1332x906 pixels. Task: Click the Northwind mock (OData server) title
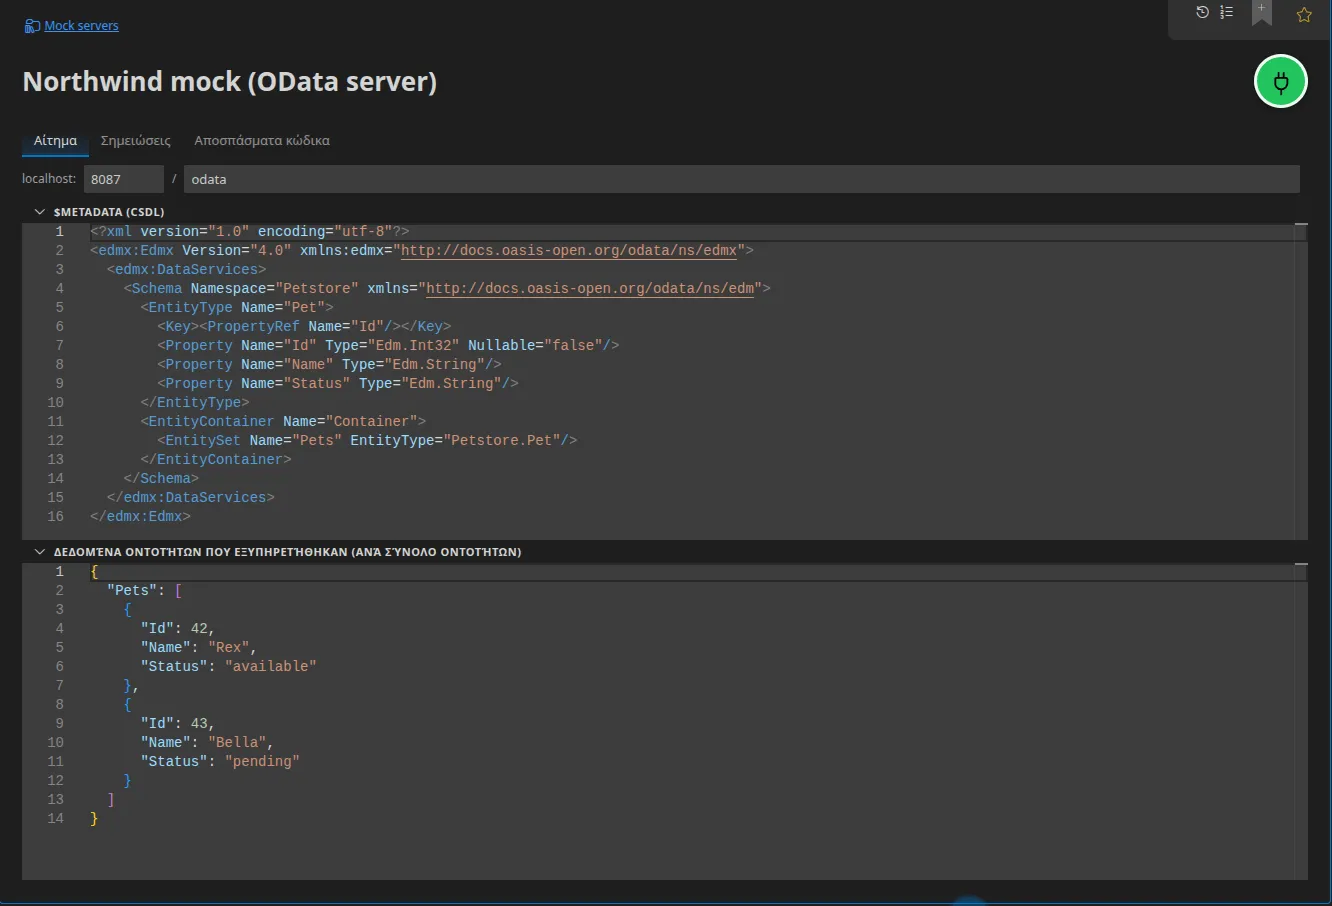pos(230,82)
